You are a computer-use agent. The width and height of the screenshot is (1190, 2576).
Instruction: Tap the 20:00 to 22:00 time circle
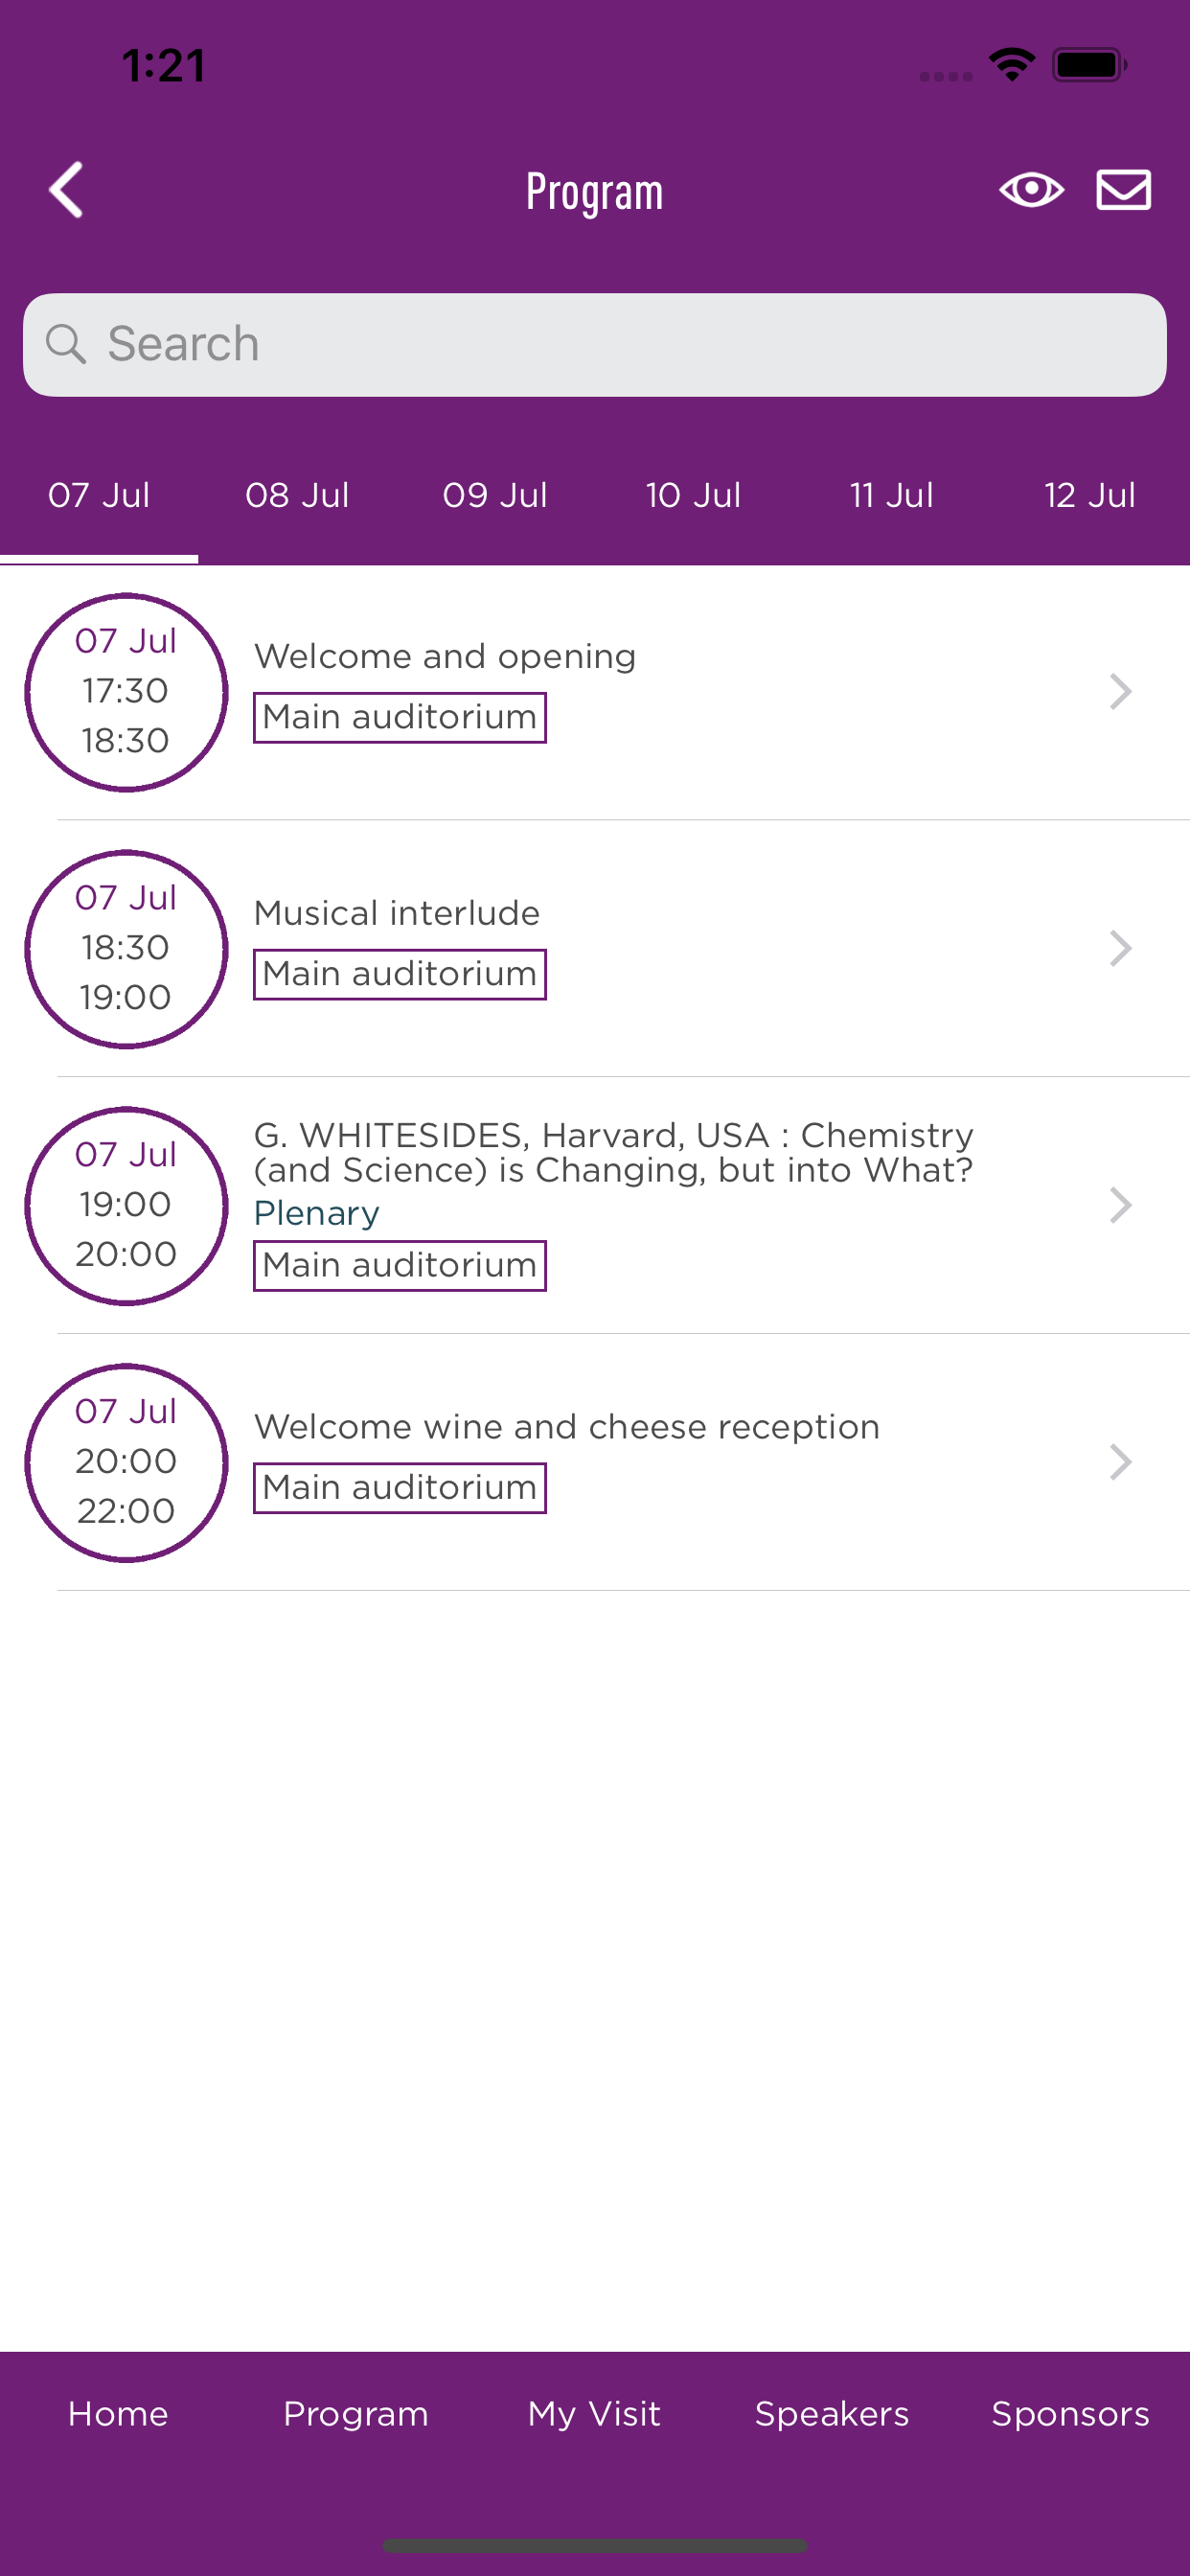pyautogui.click(x=126, y=1462)
